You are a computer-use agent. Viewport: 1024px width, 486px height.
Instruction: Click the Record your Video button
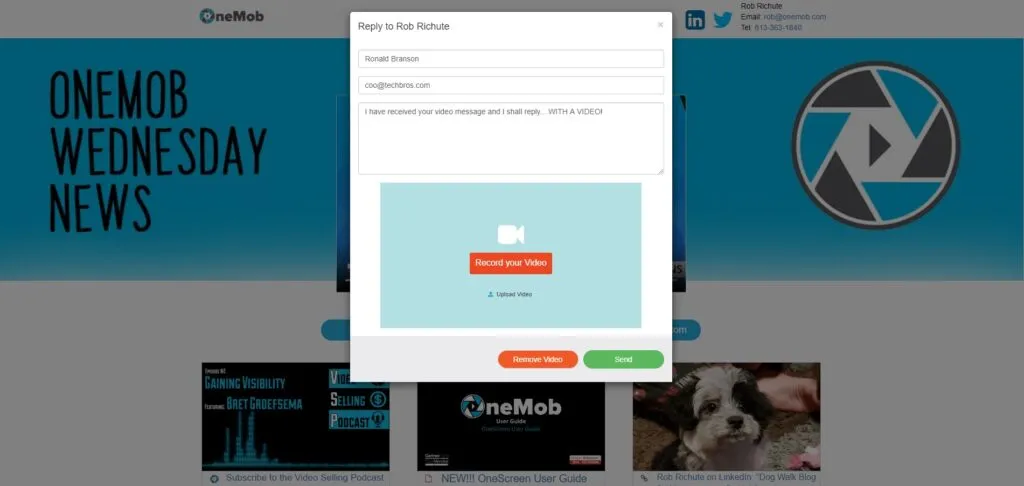pyautogui.click(x=511, y=263)
